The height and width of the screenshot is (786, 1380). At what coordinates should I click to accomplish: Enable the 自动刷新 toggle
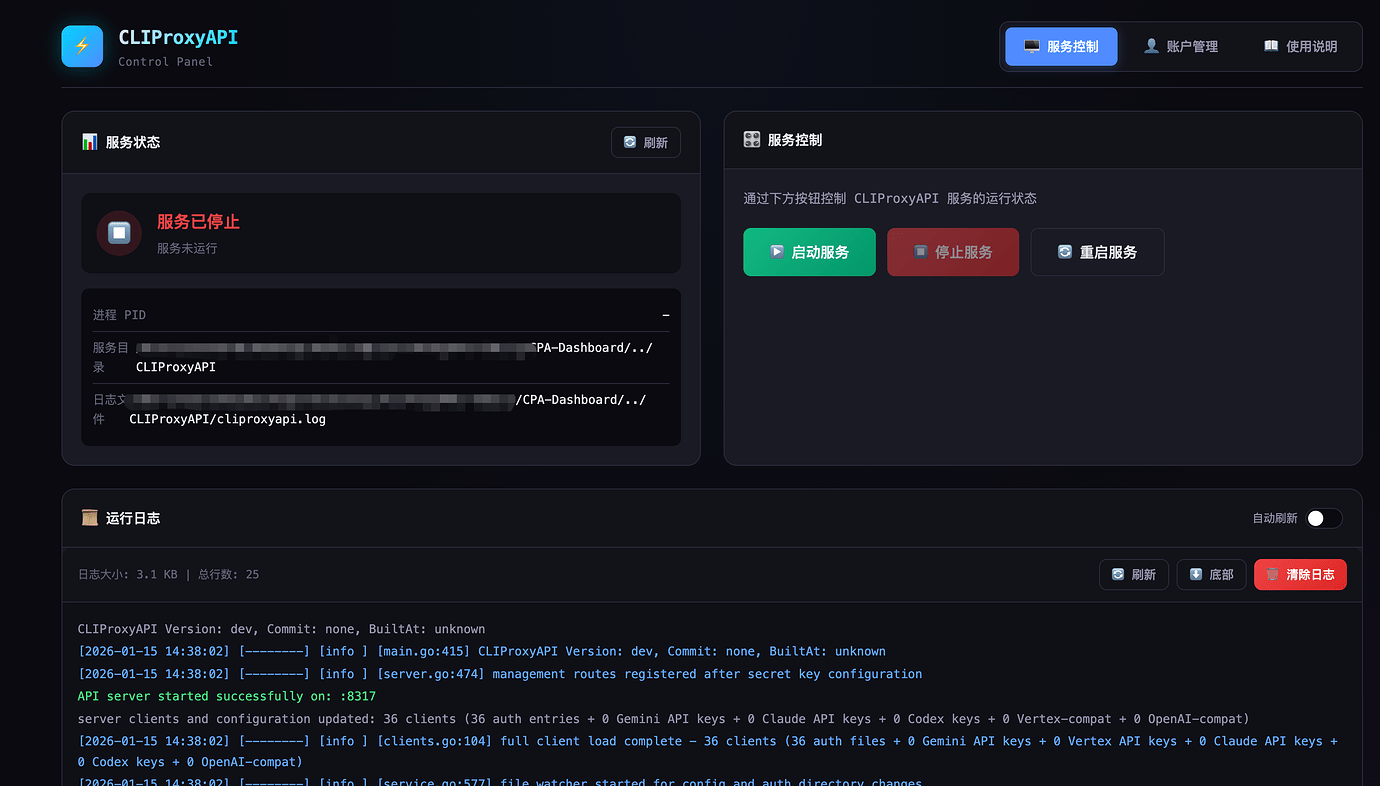[x=1324, y=518]
